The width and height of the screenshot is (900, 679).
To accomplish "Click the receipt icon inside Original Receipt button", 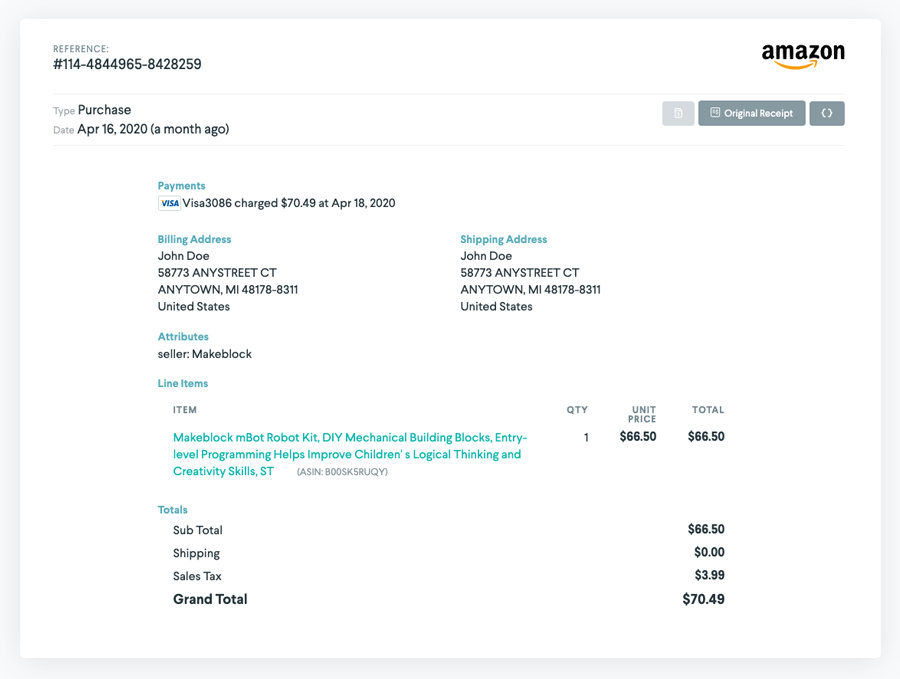I will click(x=712, y=113).
